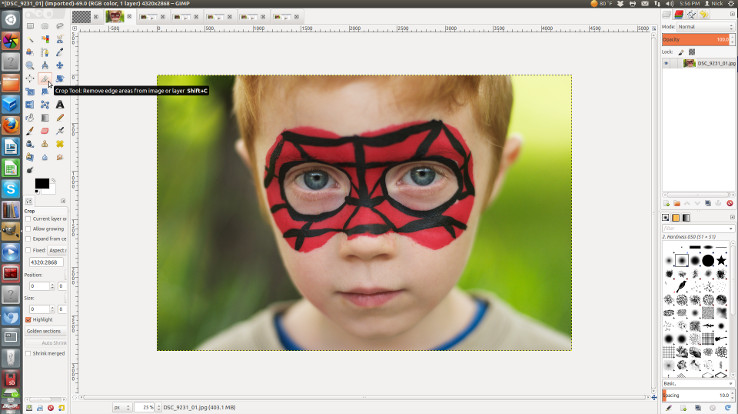Select the Scissors Select tool
The height and width of the screenshot is (414, 738).
click(x=60, y=39)
